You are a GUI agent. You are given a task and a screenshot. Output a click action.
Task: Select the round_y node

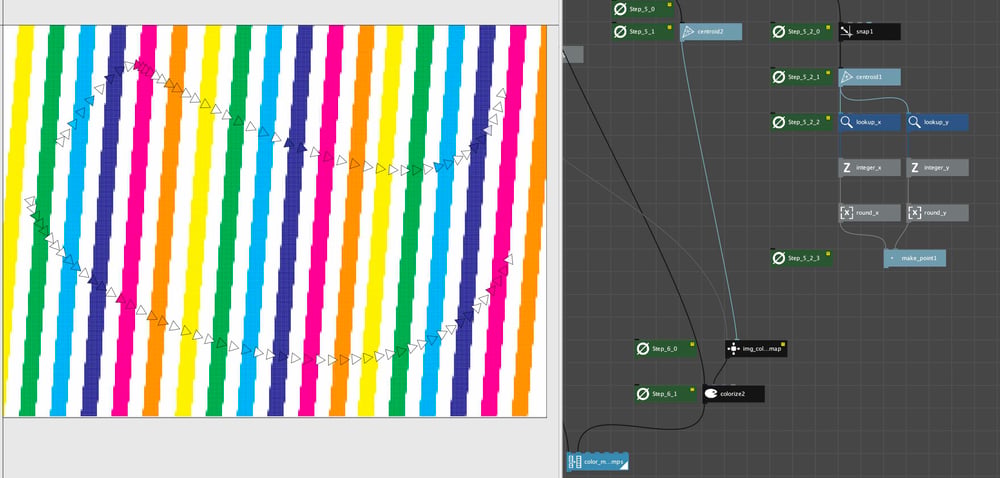(x=937, y=213)
